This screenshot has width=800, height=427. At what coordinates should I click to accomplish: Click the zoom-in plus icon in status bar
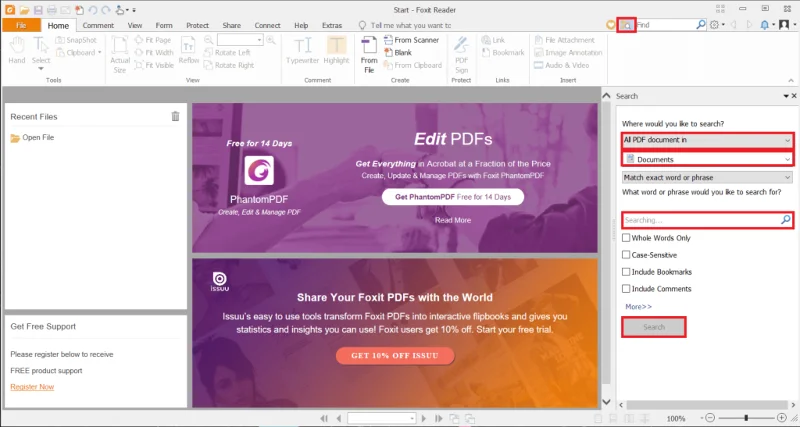tap(781, 418)
